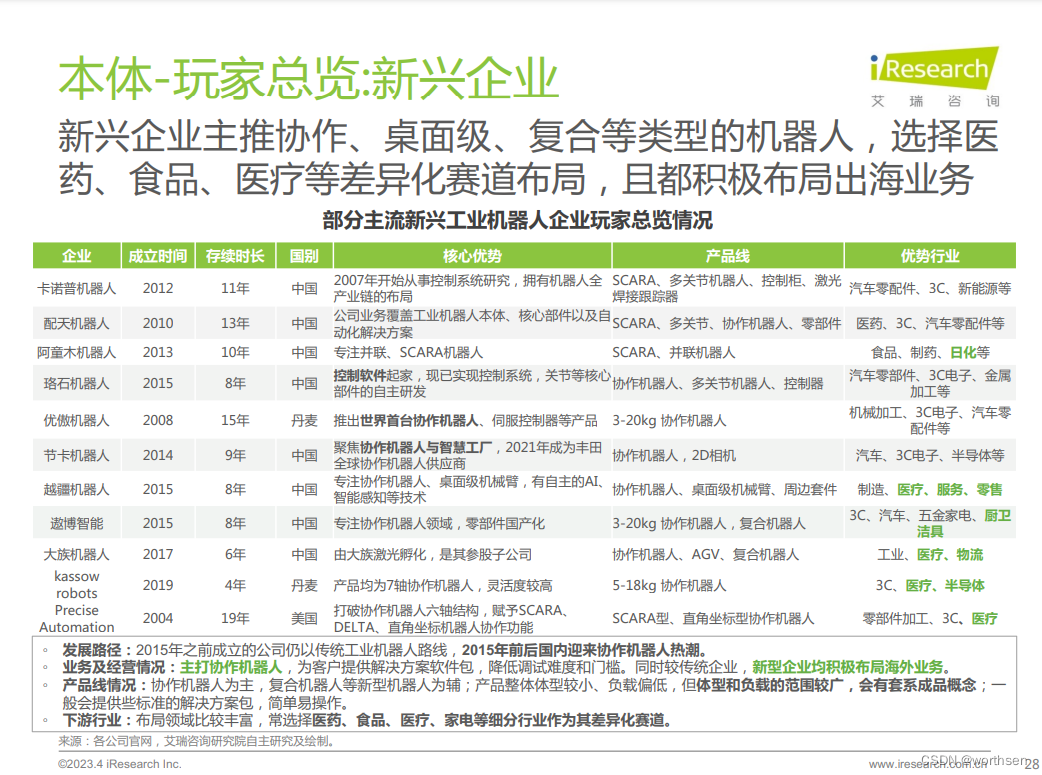Click founding year 2008 for 优傲
The image size is (1042, 775).
click(x=157, y=421)
